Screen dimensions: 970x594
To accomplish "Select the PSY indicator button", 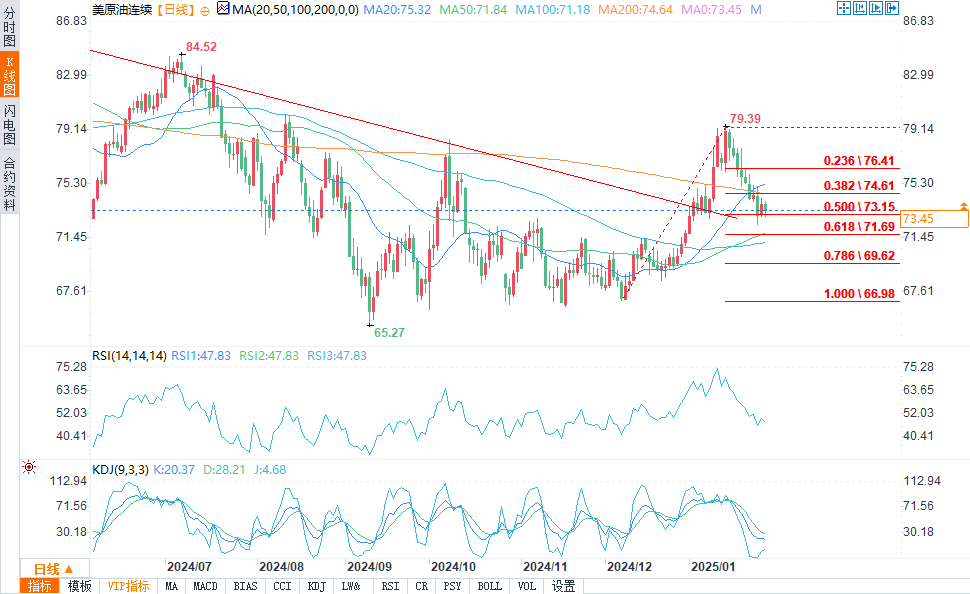I will (x=452, y=586).
